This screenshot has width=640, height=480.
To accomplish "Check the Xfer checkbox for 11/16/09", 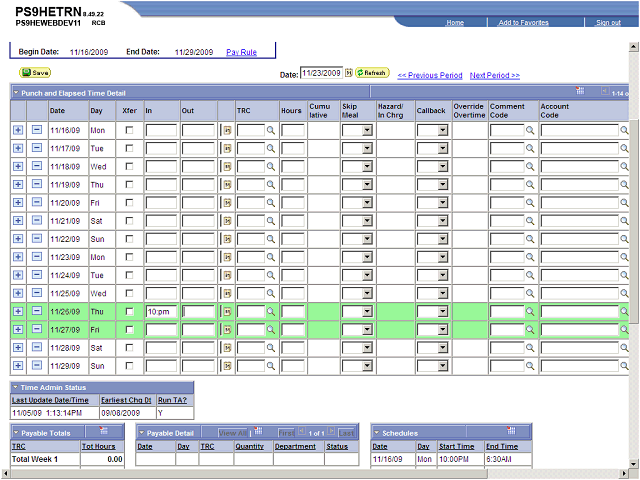I will pyautogui.click(x=129, y=130).
